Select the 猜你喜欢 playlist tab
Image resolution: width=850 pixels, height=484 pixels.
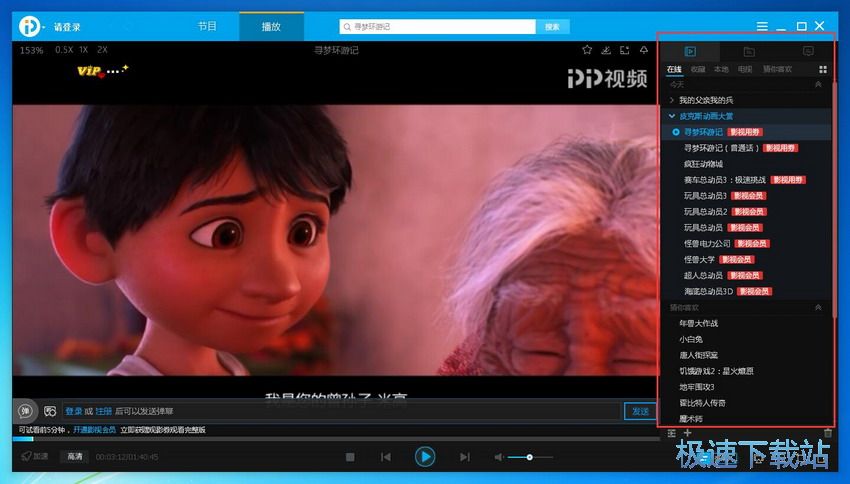[777, 69]
